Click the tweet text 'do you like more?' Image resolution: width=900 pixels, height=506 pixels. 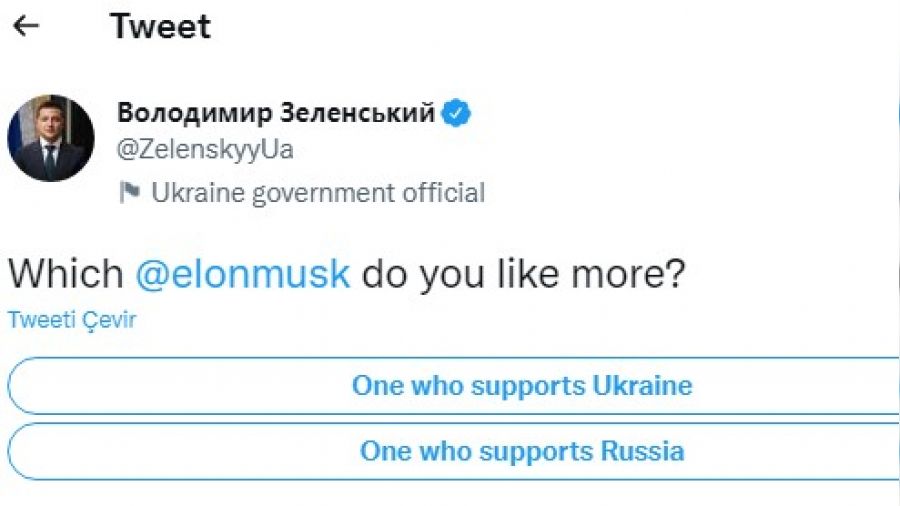pos(523,274)
